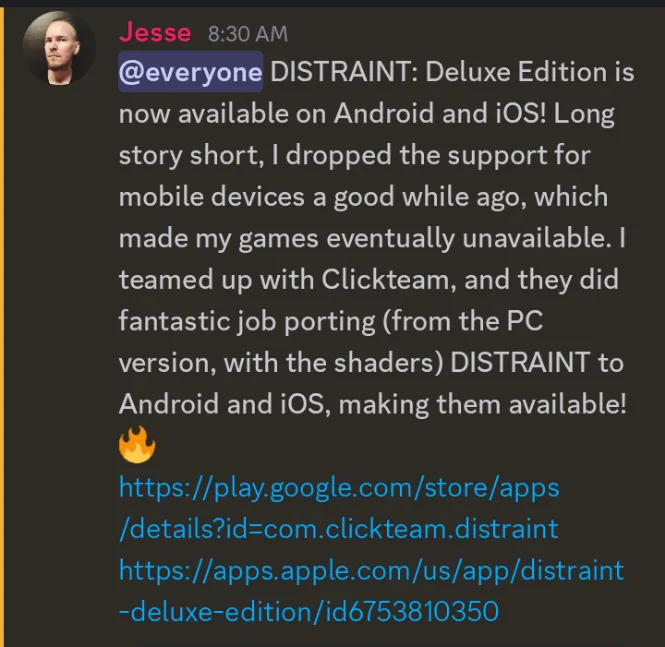Click the fire emoji in the message
The width and height of the screenshot is (665, 647).
point(137,445)
